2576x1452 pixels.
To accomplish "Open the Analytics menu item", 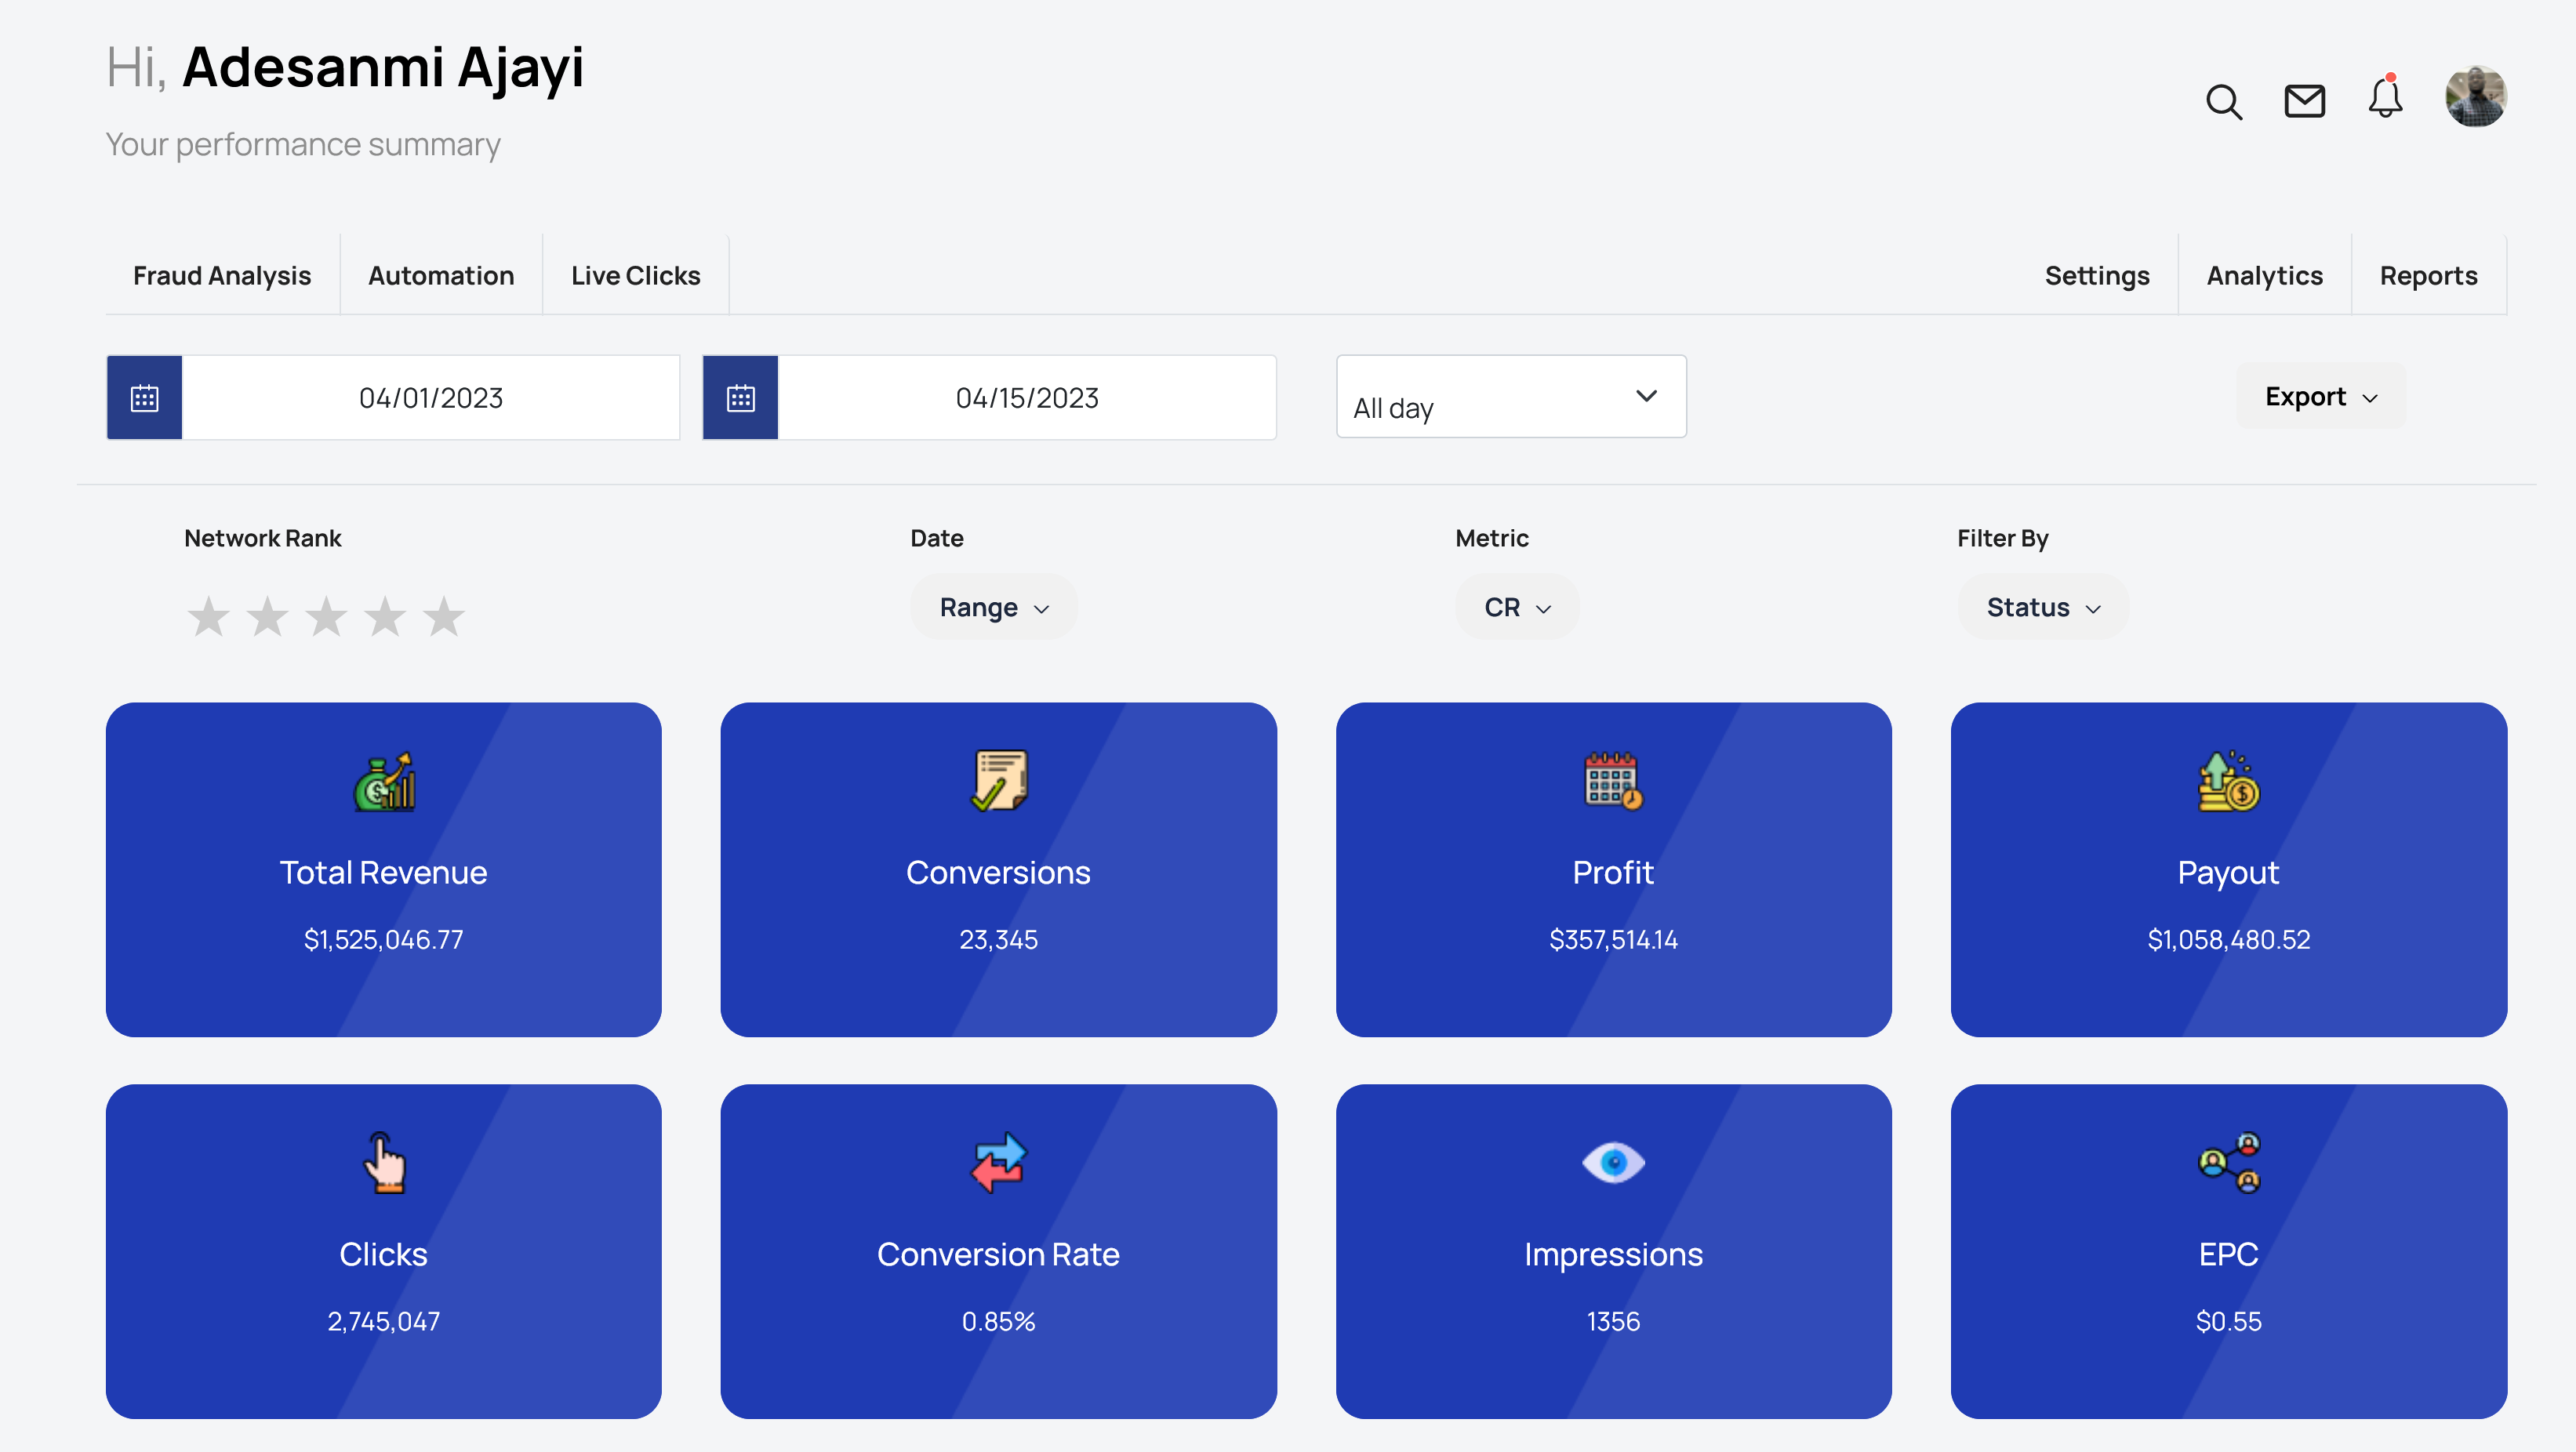I will click(2265, 274).
